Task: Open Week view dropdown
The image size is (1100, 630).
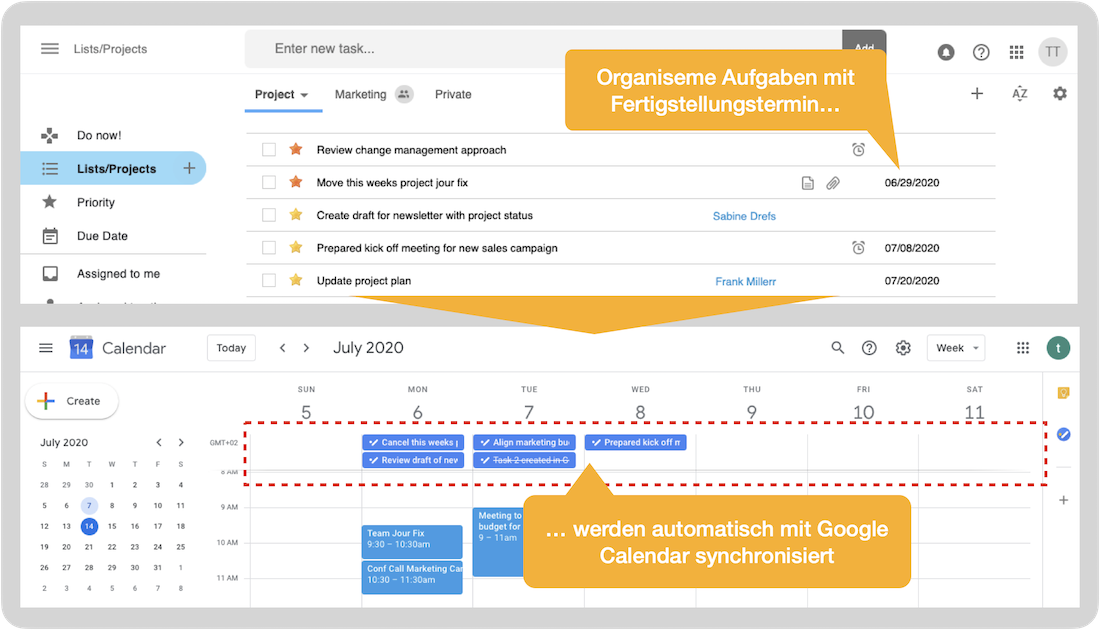Action: tap(956, 348)
